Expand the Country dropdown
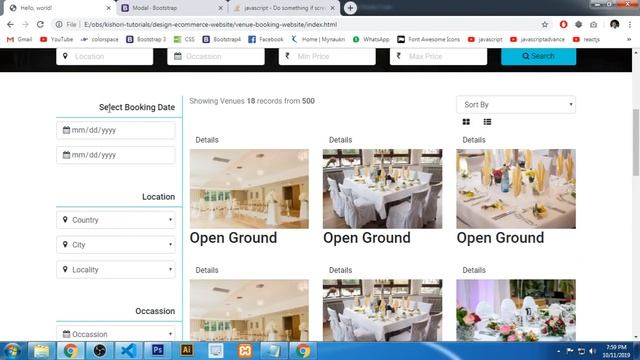 (116, 220)
